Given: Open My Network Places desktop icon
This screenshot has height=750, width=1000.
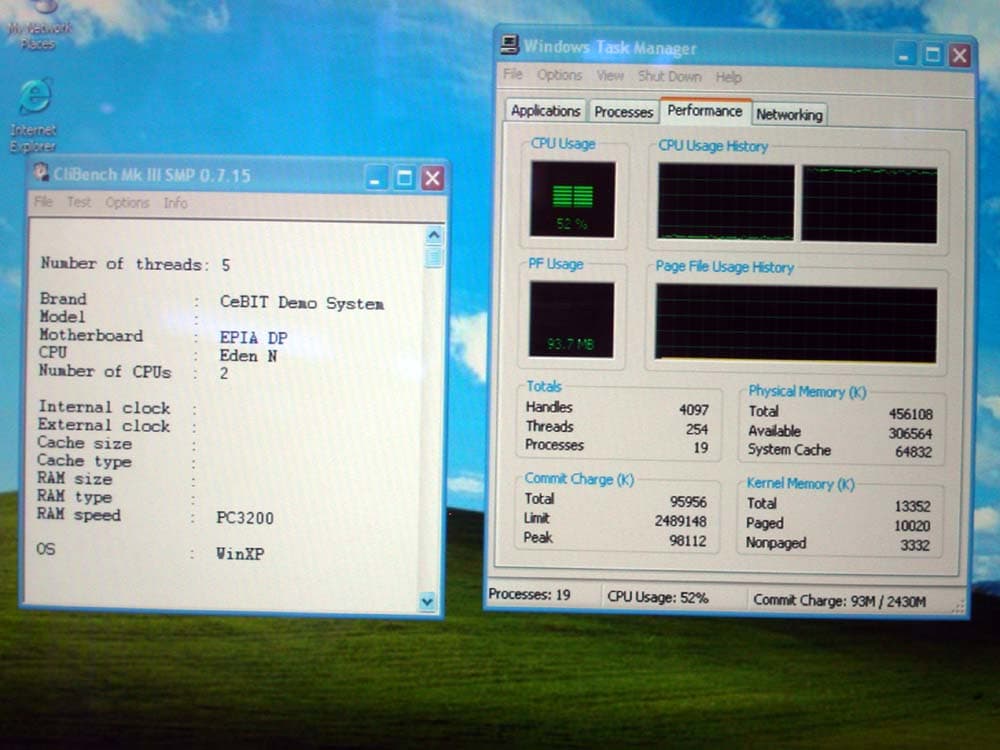Looking at the screenshot, I should [40, 24].
